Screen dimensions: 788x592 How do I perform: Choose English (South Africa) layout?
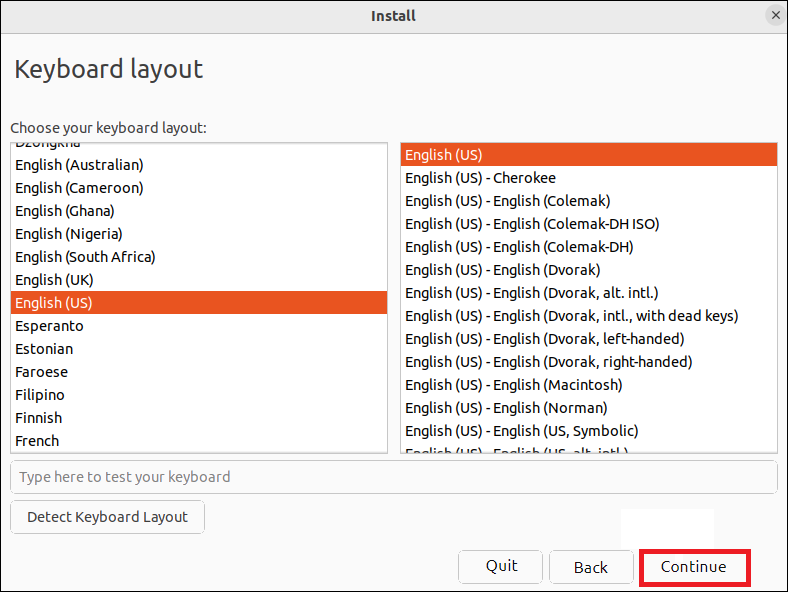point(85,257)
